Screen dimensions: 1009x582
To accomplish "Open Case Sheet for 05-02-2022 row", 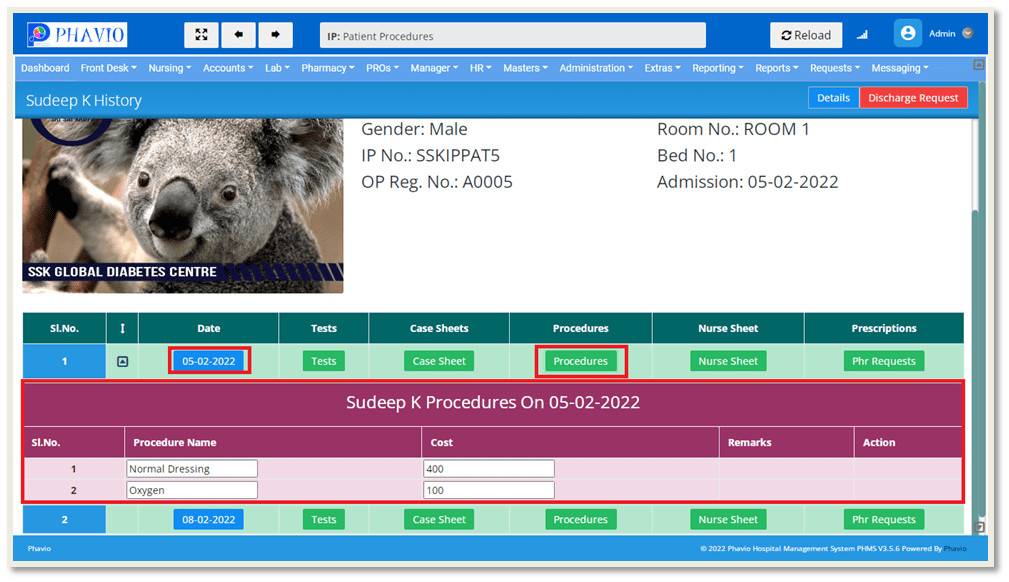I will (439, 361).
